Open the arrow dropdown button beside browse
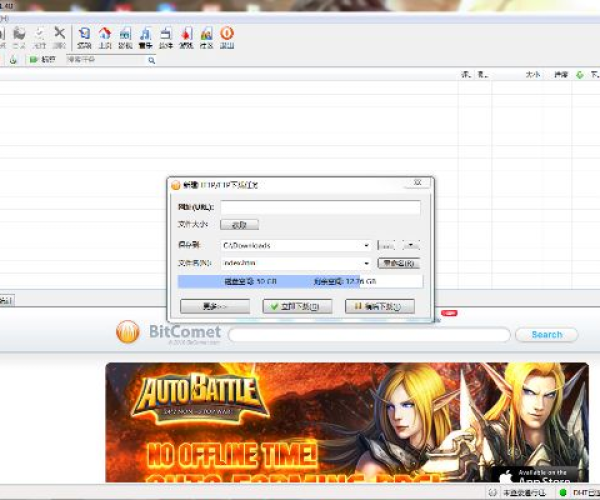Screen dimensions: 600x500 (x=411, y=245)
